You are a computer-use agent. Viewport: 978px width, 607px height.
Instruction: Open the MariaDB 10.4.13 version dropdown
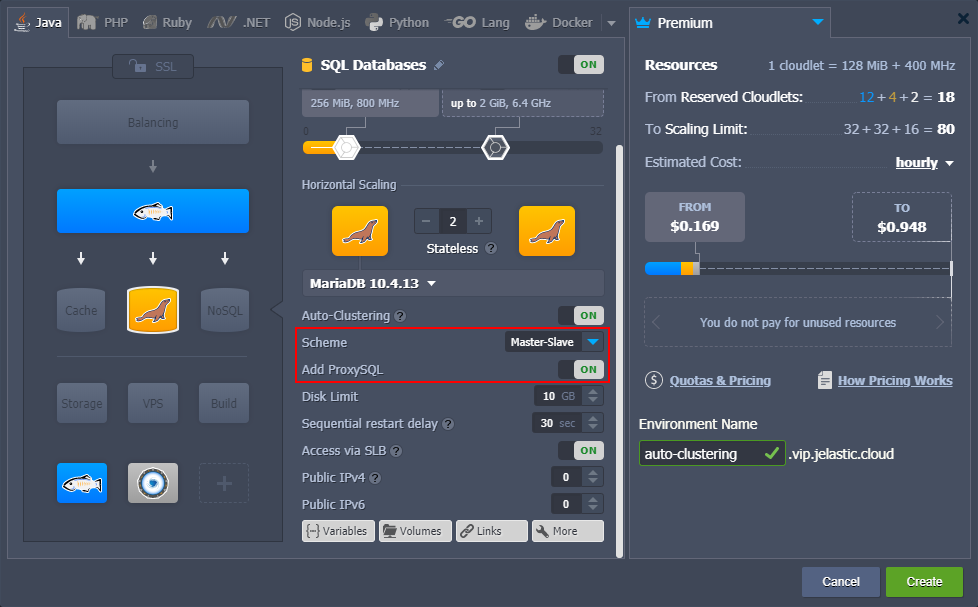(453, 283)
